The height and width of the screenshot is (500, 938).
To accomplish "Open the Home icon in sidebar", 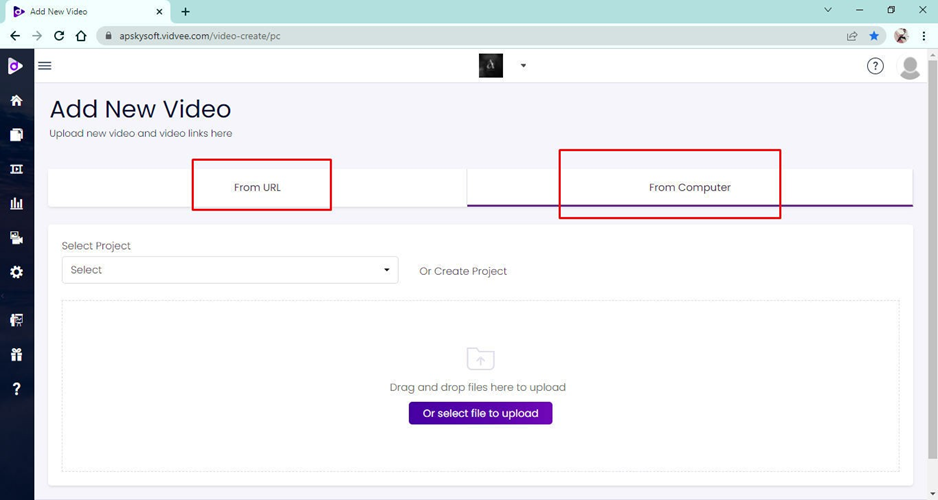I will (x=16, y=100).
